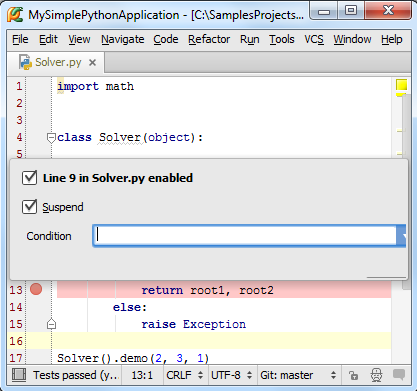Screen dimensions: 417x391
Task: Collapse the class Solver fold marker
Action: 51,138
